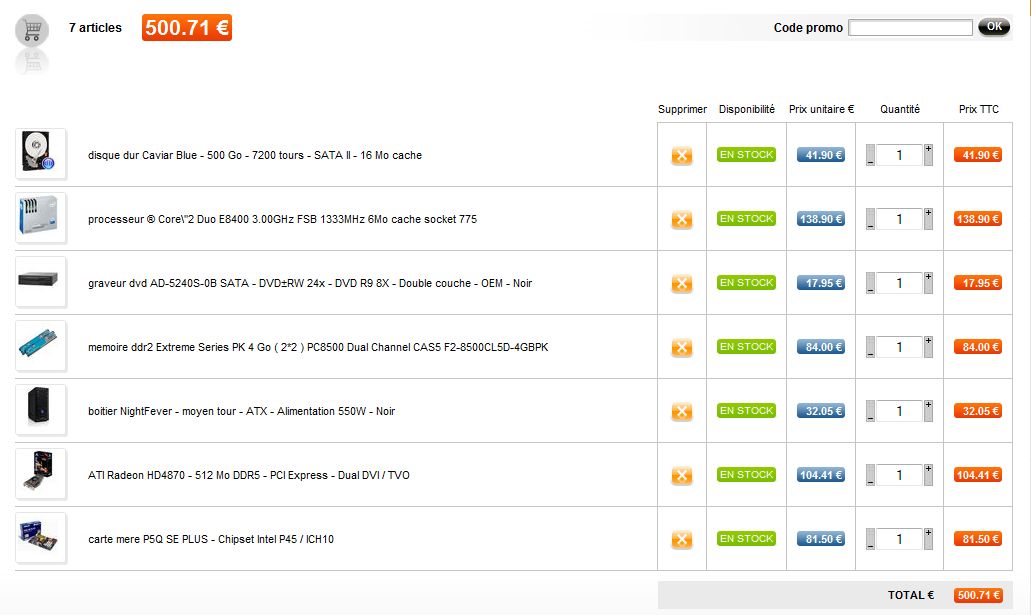The height and width of the screenshot is (615, 1031).
Task: Remove the P5Q SE PLUS motherboard
Action: [x=681, y=540]
